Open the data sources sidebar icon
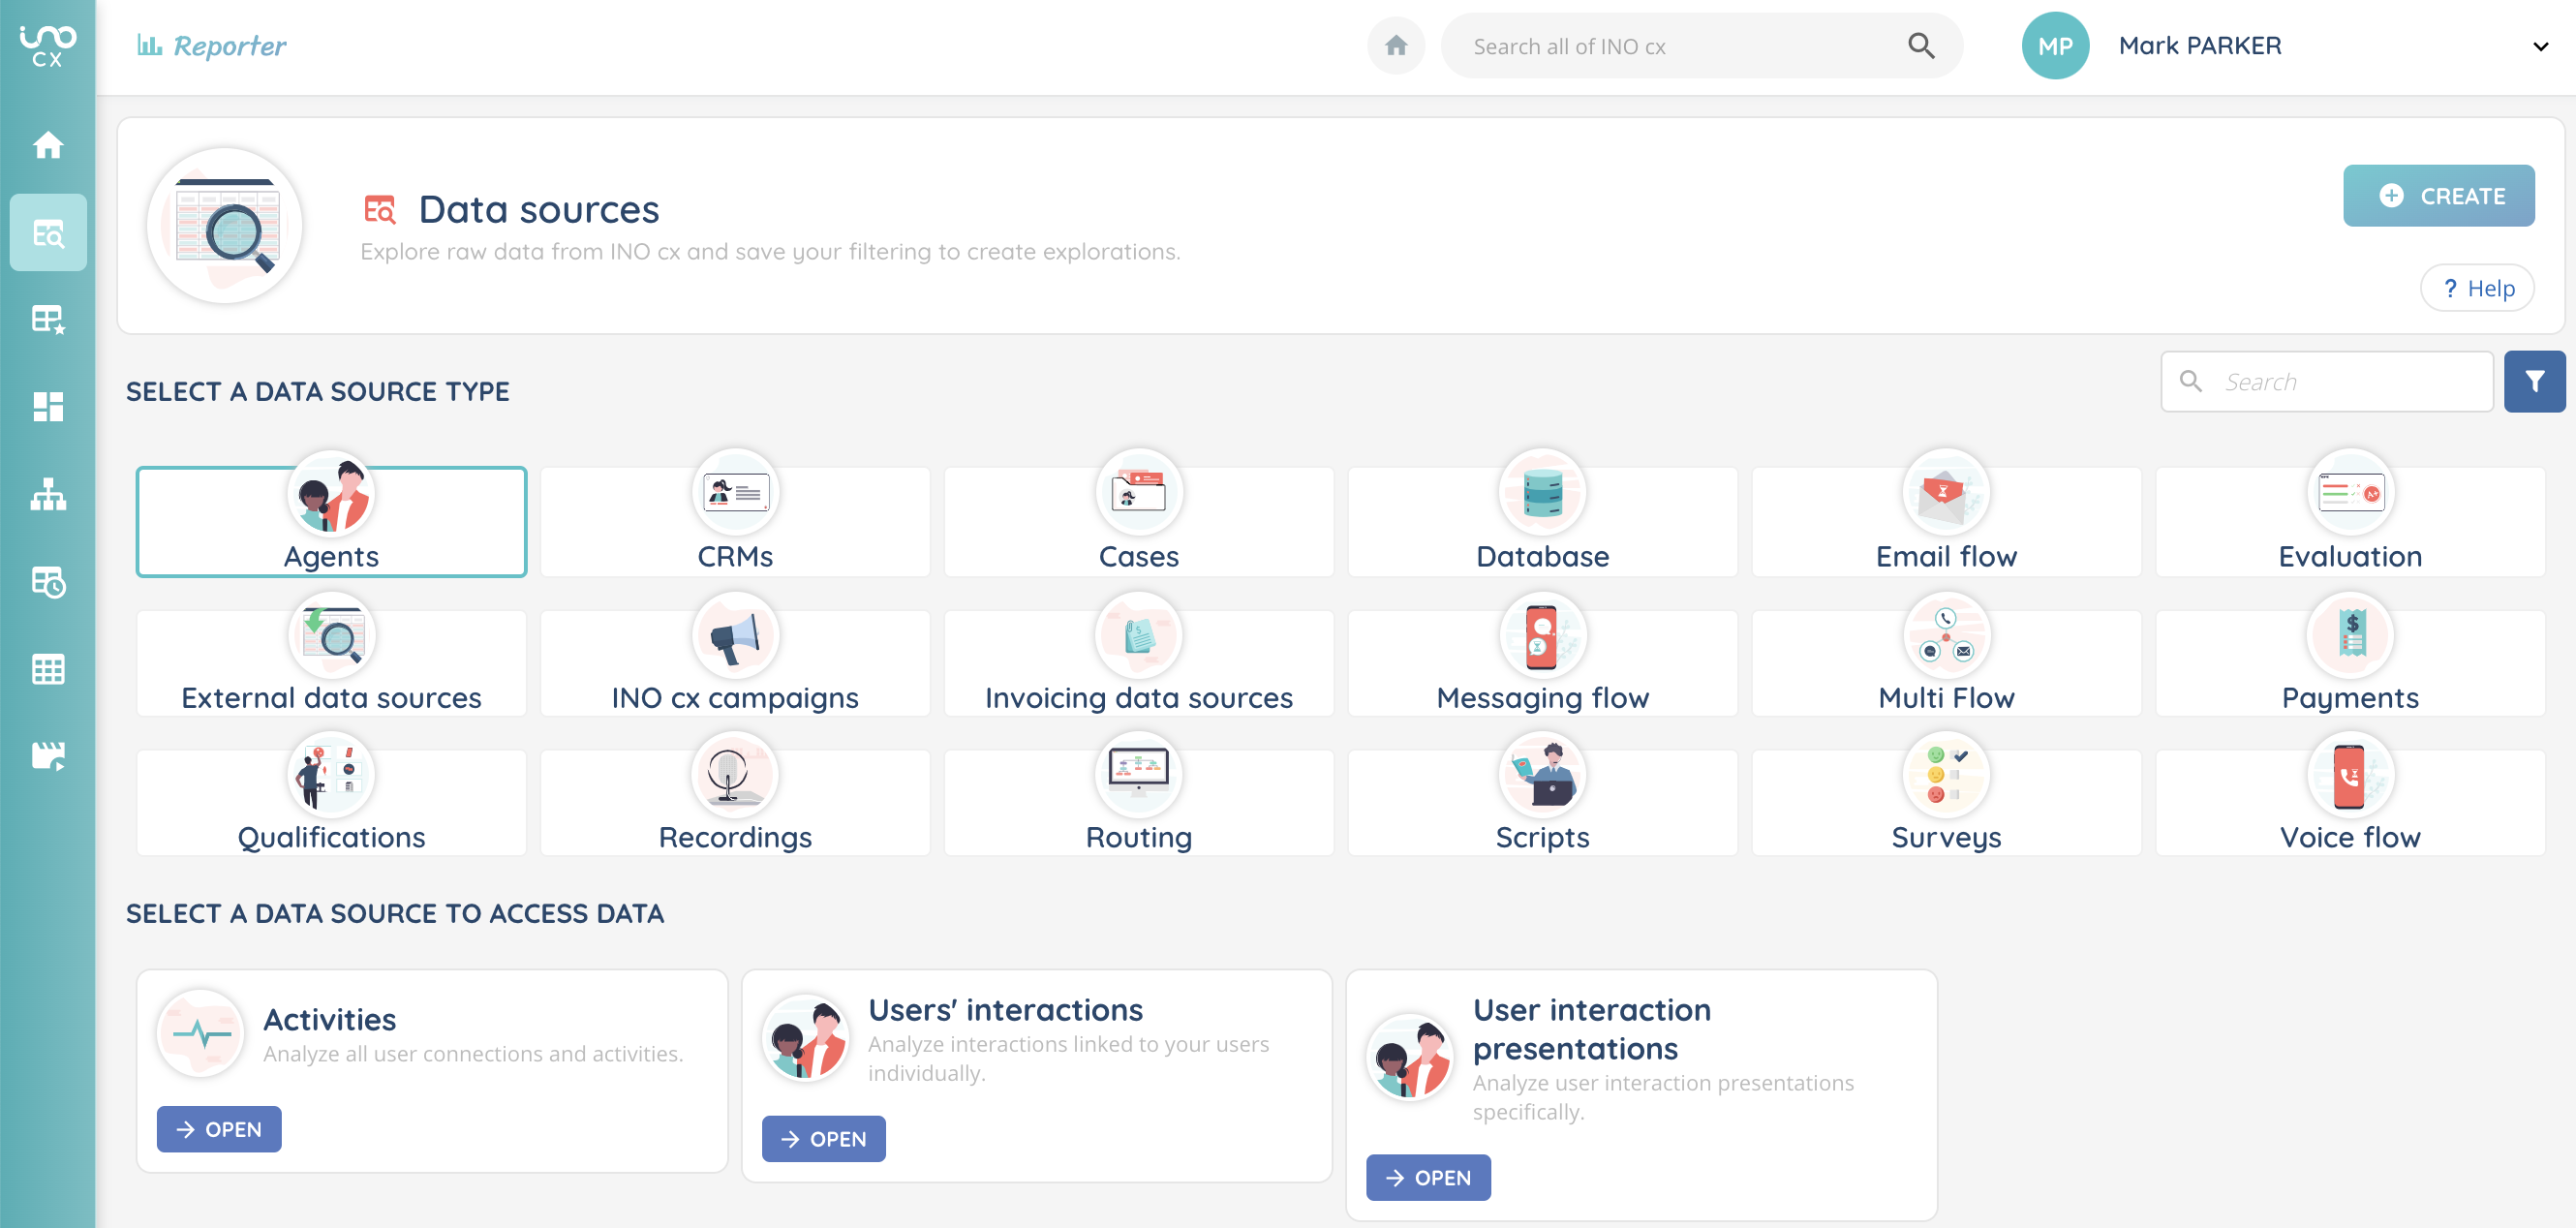 48,233
